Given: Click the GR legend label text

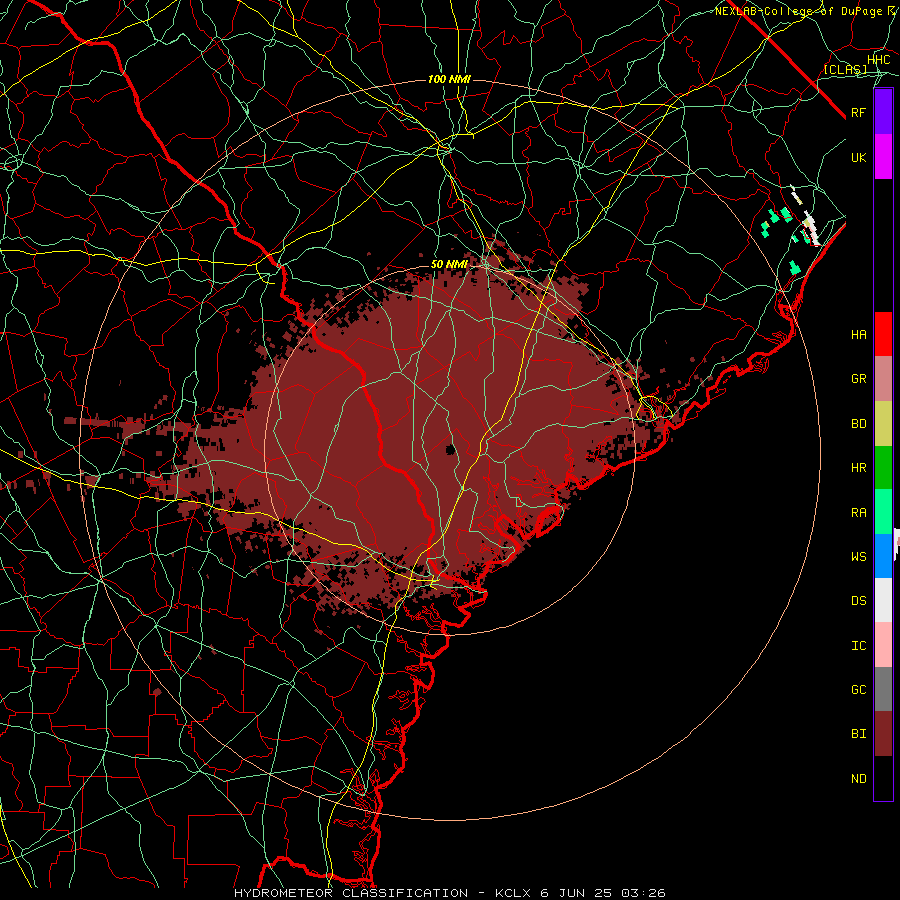Looking at the screenshot, I should click(859, 379).
